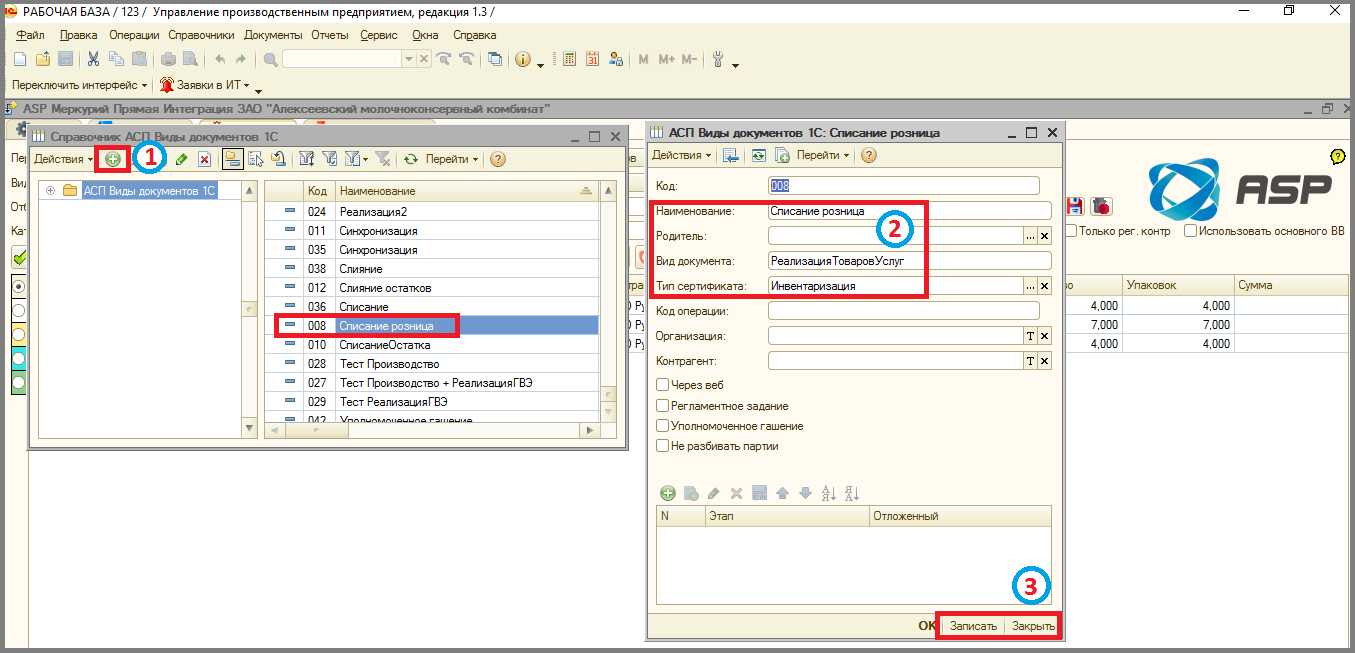Image resolution: width=1355 pixels, height=653 pixels.
Task: Open the Тип сертификата selection ellipsis button
Action: tap(1030, 286)
